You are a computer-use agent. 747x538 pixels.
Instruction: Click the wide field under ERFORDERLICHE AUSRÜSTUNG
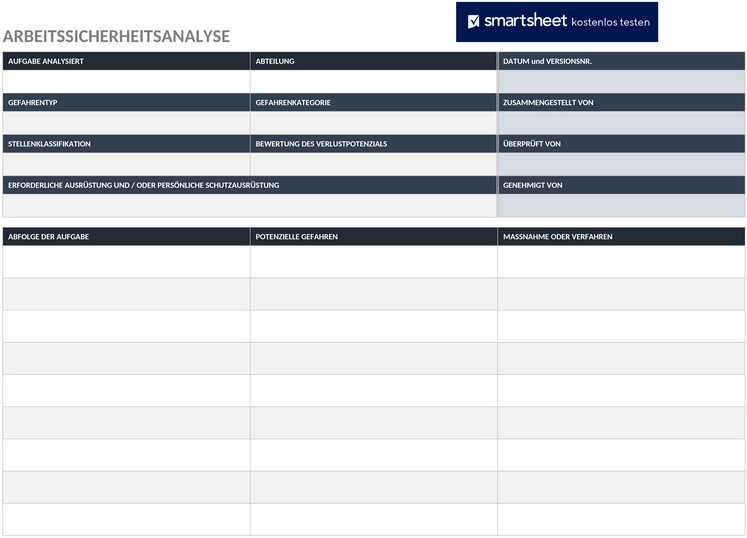tap(250, 206)
